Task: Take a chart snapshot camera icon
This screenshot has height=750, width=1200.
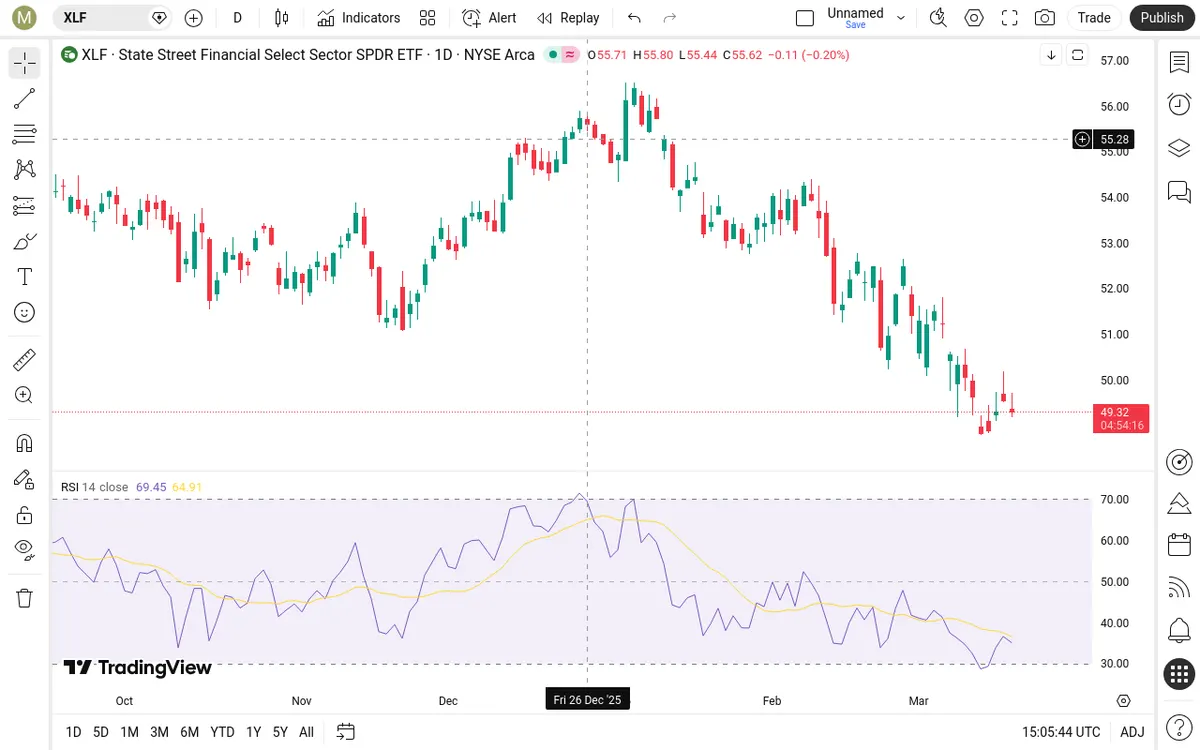Action: point(1045,18)
